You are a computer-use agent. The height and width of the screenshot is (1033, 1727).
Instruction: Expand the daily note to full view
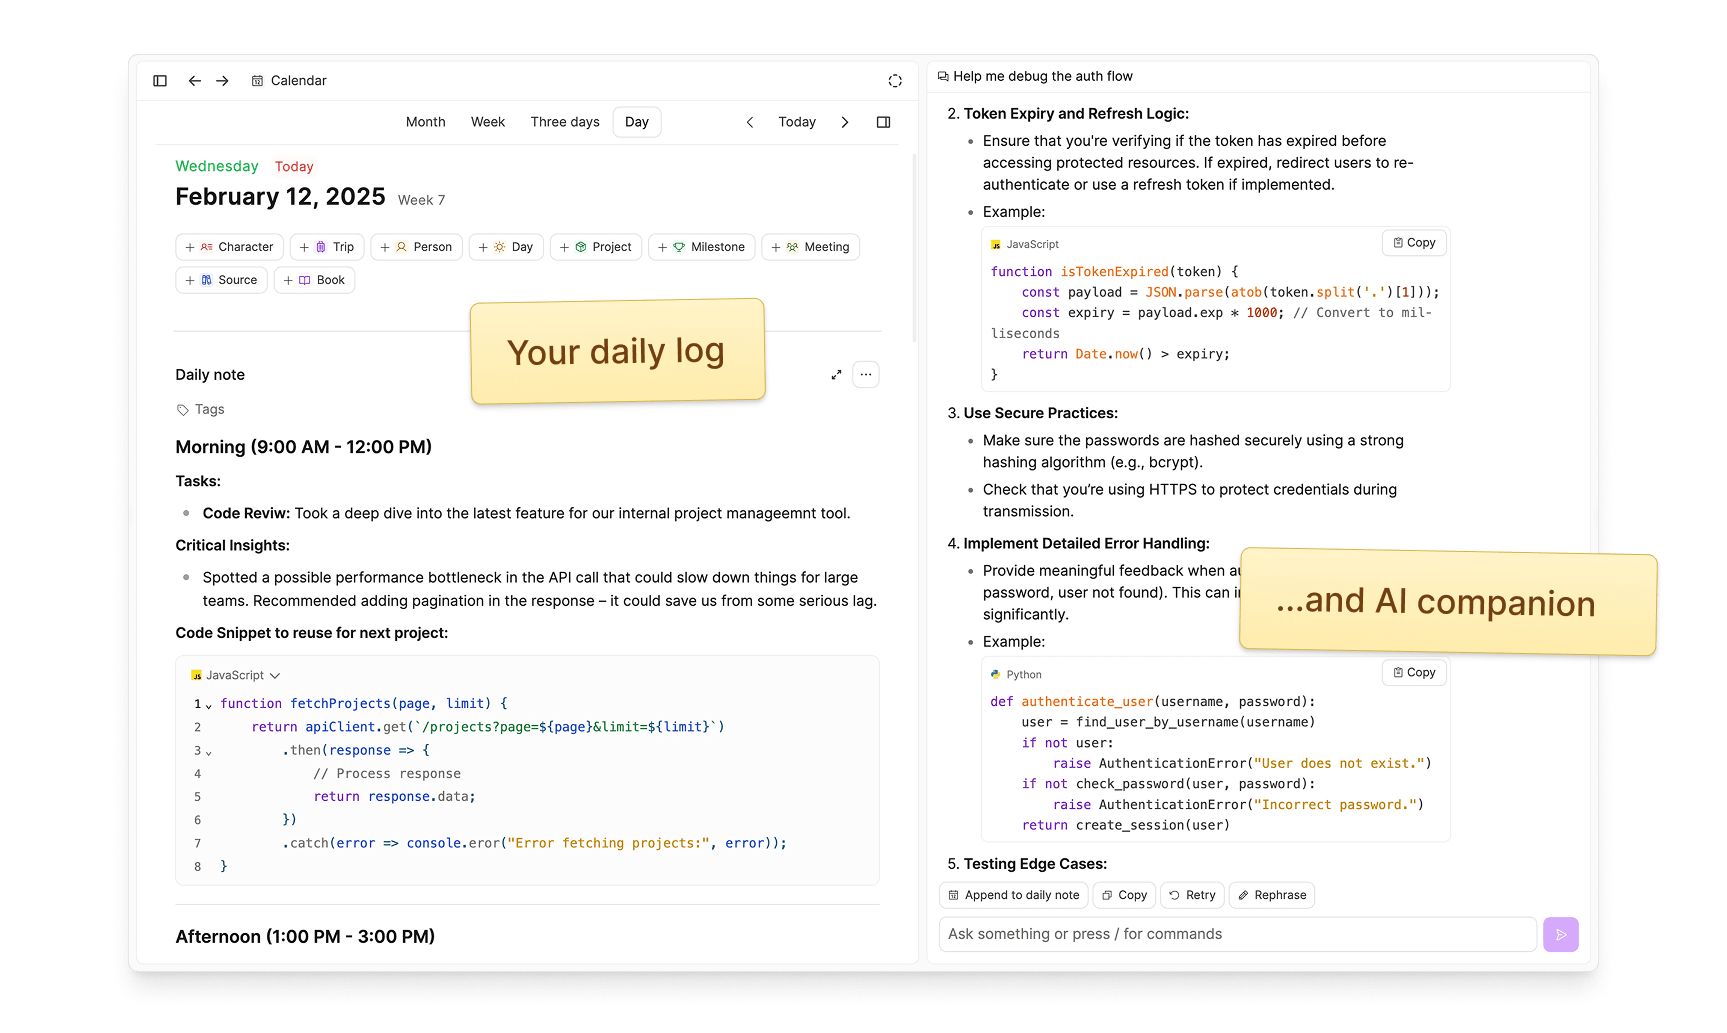pos(836,375)
